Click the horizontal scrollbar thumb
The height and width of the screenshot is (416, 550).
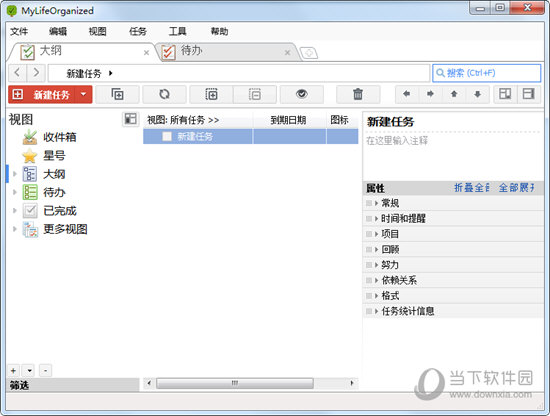pos(235,383)
